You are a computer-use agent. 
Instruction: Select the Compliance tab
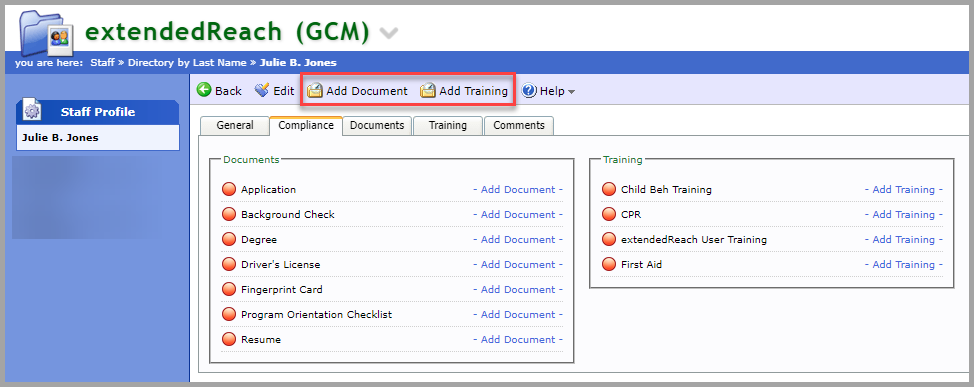click(306, 125)
